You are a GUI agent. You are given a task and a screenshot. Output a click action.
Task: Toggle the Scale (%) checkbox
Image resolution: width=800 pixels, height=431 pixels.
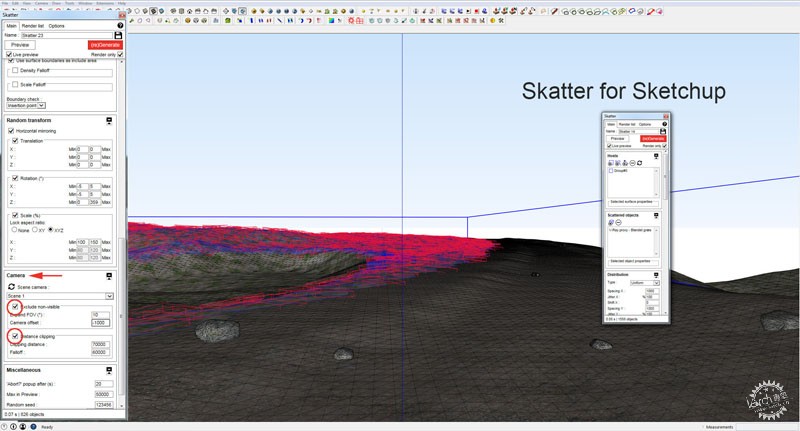(x=15, y=215)
